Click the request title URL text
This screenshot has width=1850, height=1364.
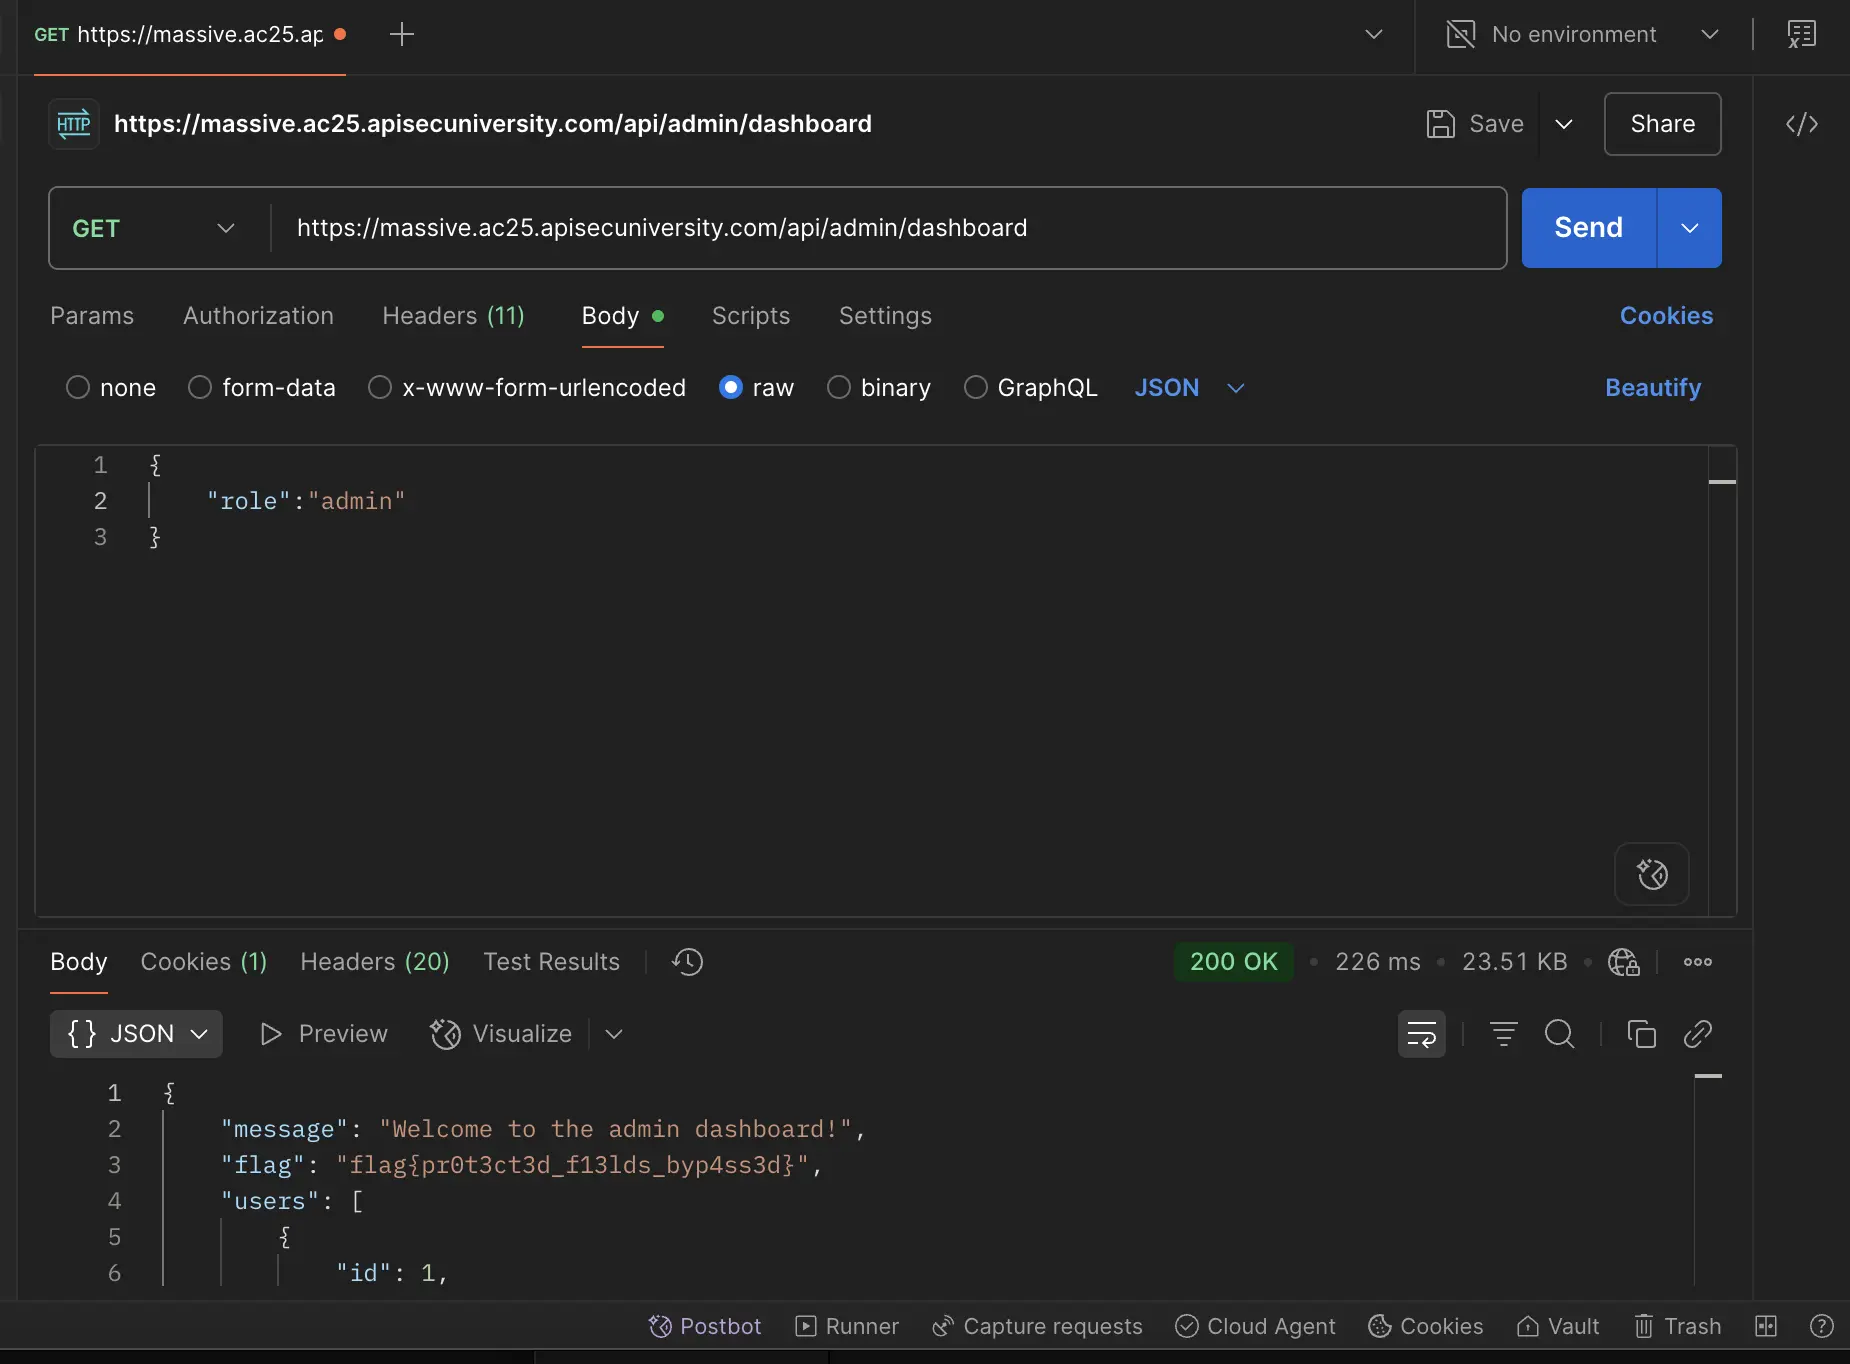click(493, 124)
